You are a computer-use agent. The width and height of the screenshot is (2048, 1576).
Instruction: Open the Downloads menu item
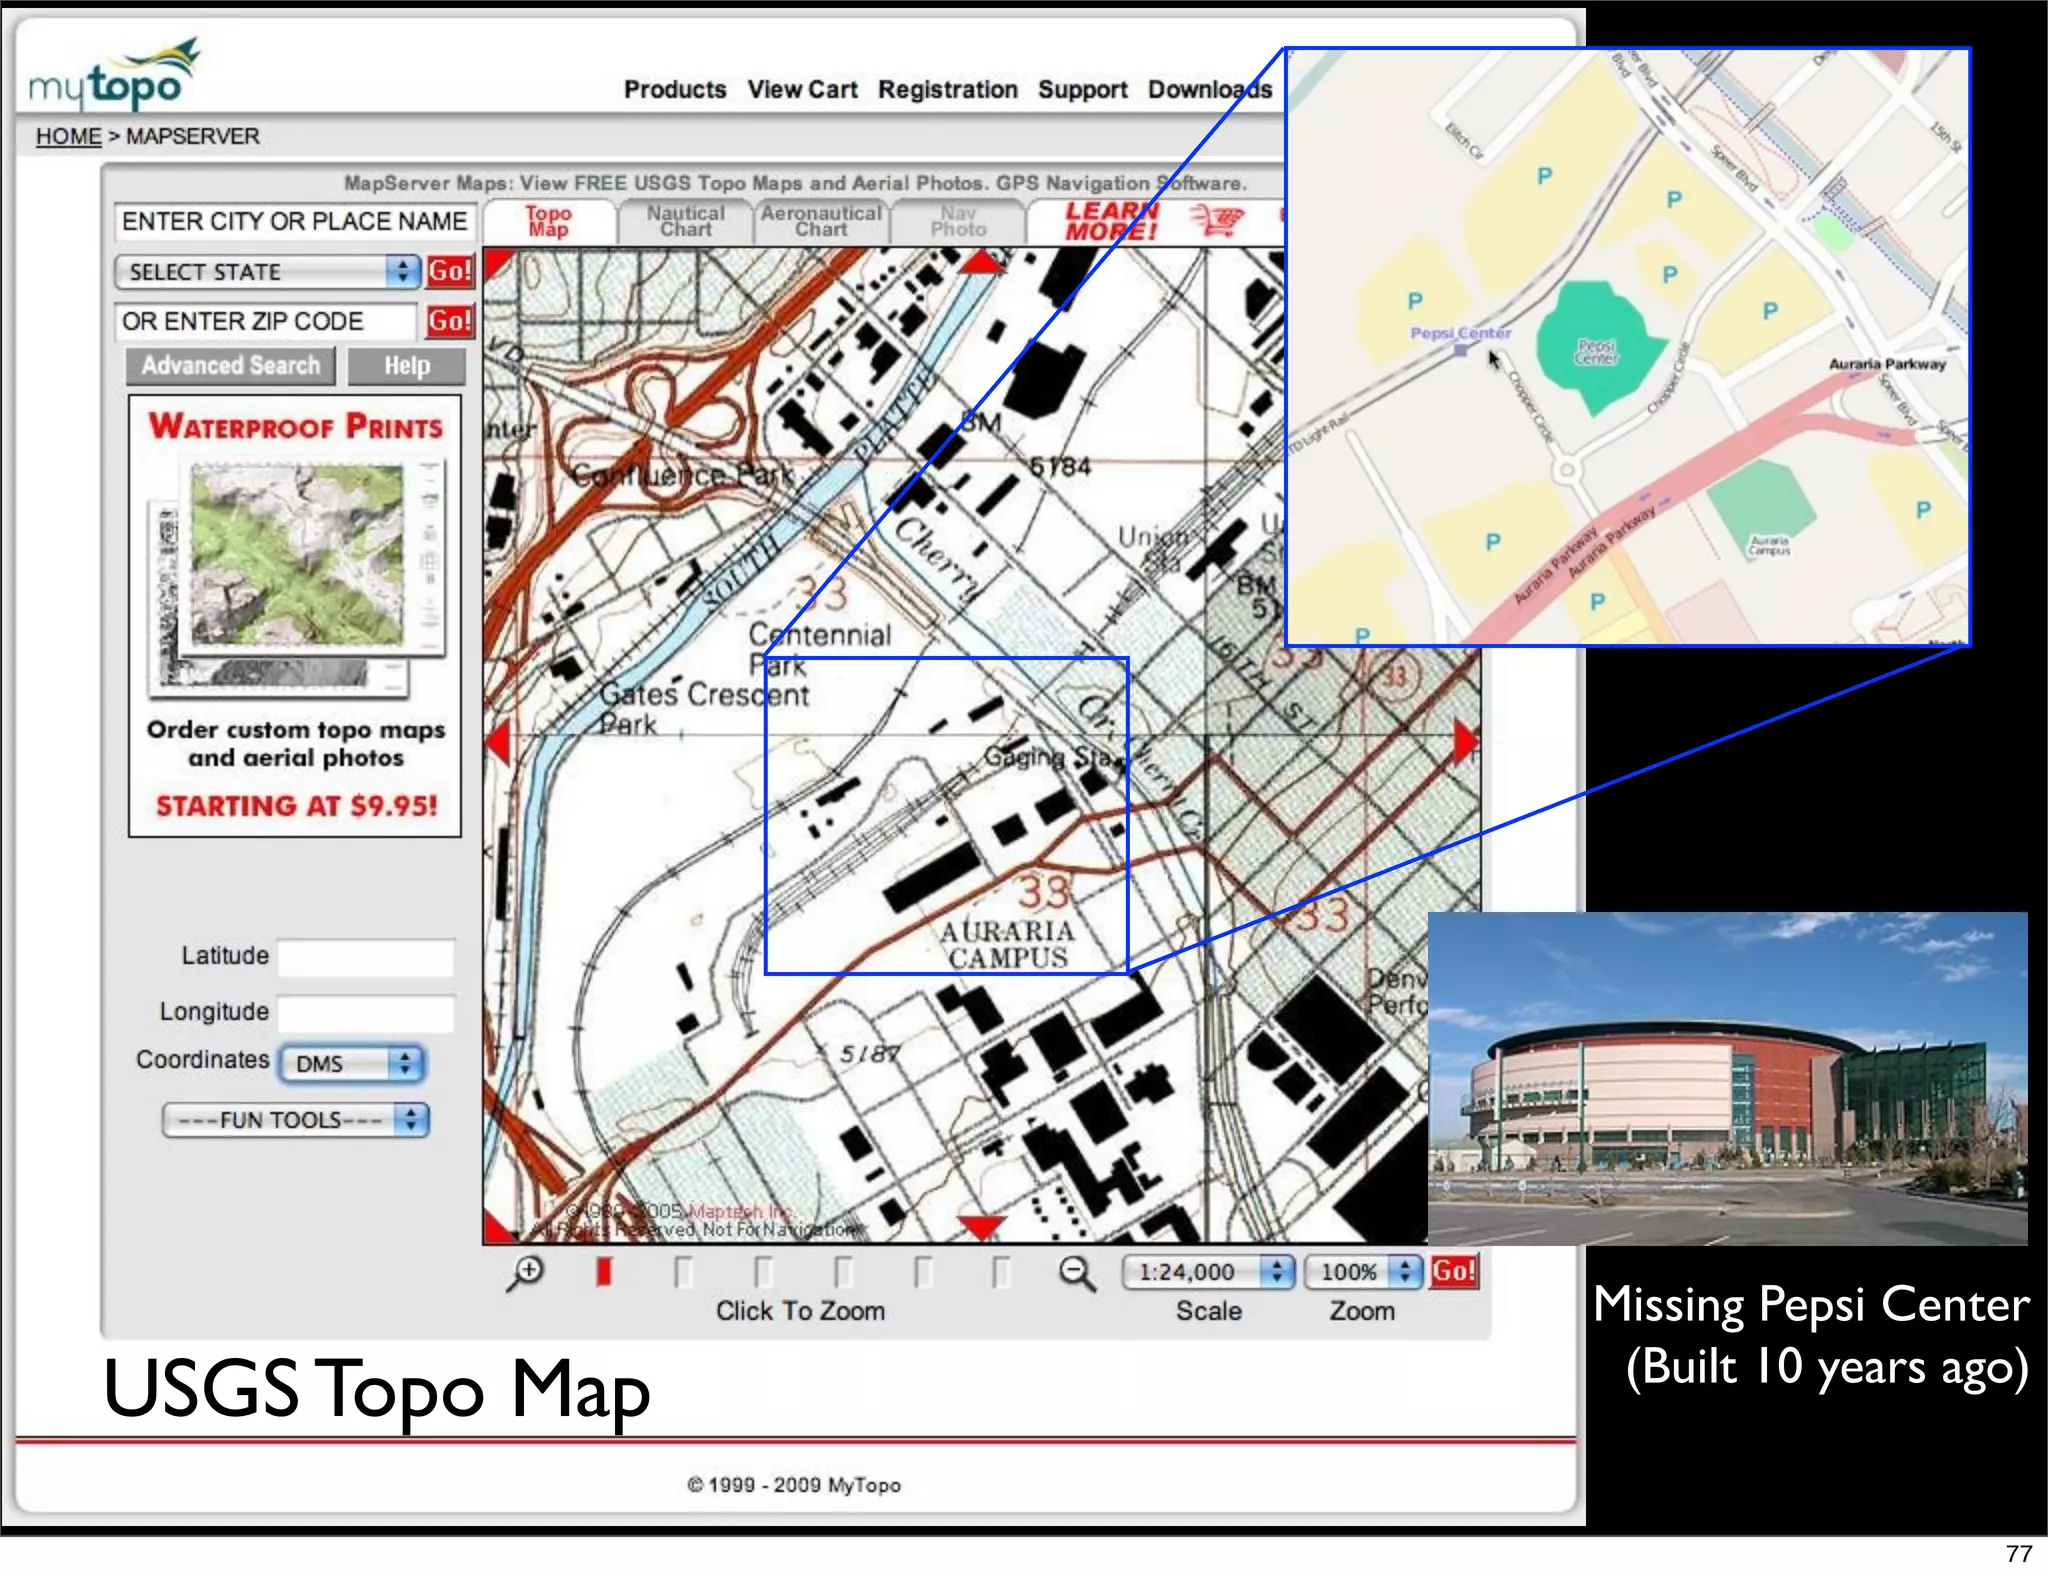[x=1210, y=89]
